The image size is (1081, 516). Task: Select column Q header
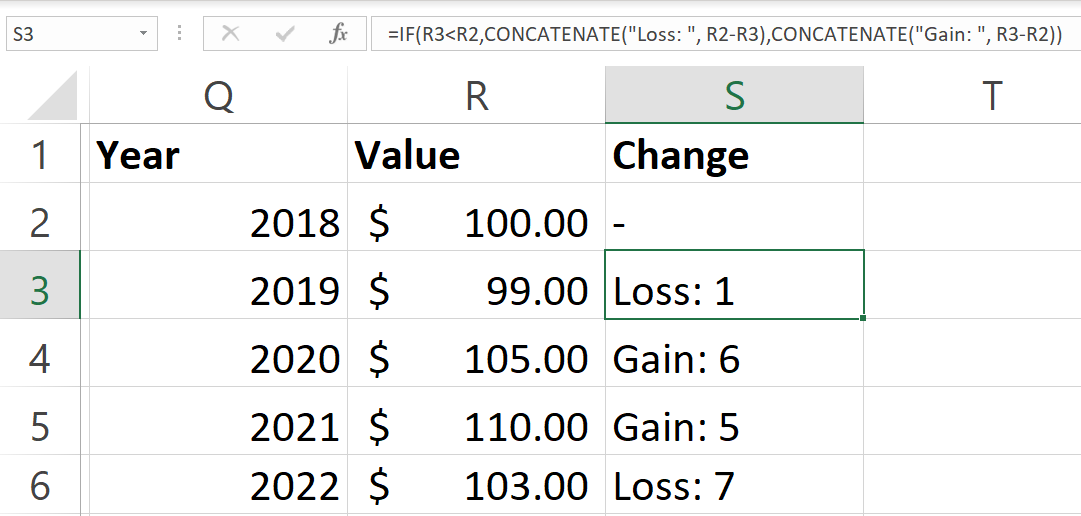[219, 95]
